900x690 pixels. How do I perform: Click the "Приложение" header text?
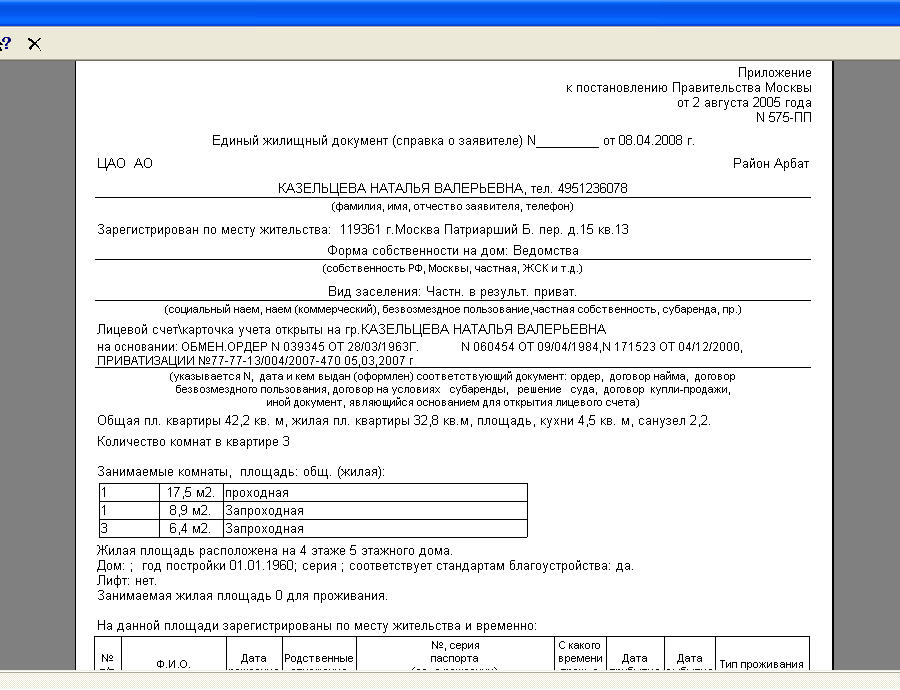coord(774,73)
